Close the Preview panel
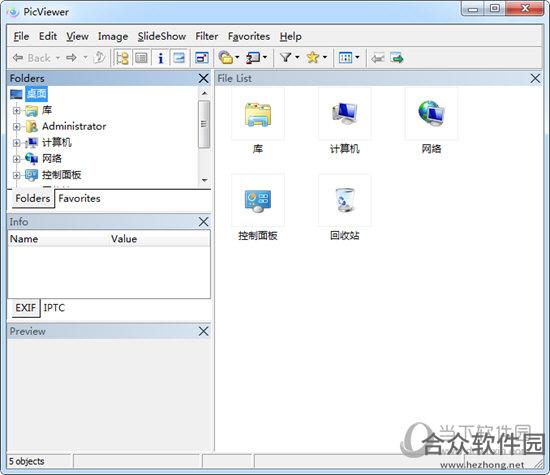 (203, 331)
